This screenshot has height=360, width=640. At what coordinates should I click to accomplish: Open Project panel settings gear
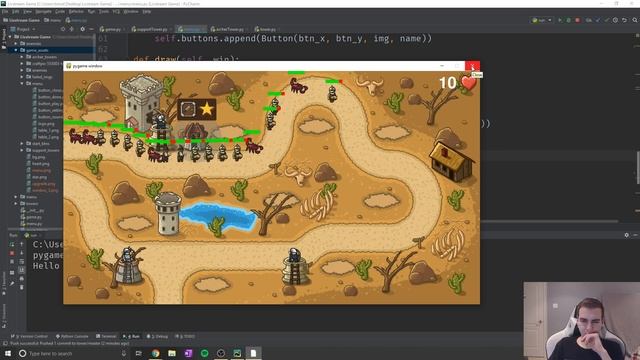point(82,29)
